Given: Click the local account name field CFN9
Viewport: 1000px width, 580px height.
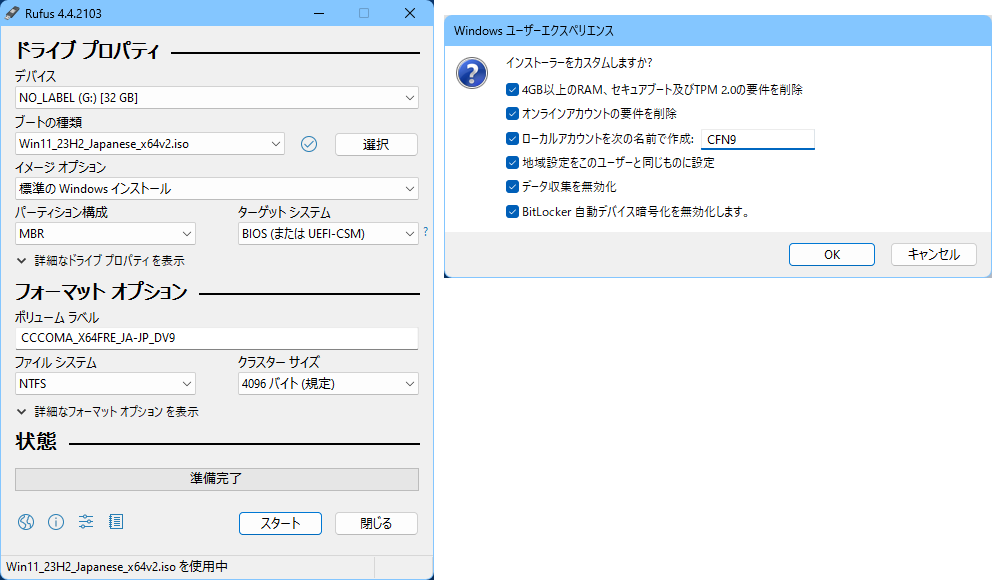Looking at the screenshot, I should [757, 139].
